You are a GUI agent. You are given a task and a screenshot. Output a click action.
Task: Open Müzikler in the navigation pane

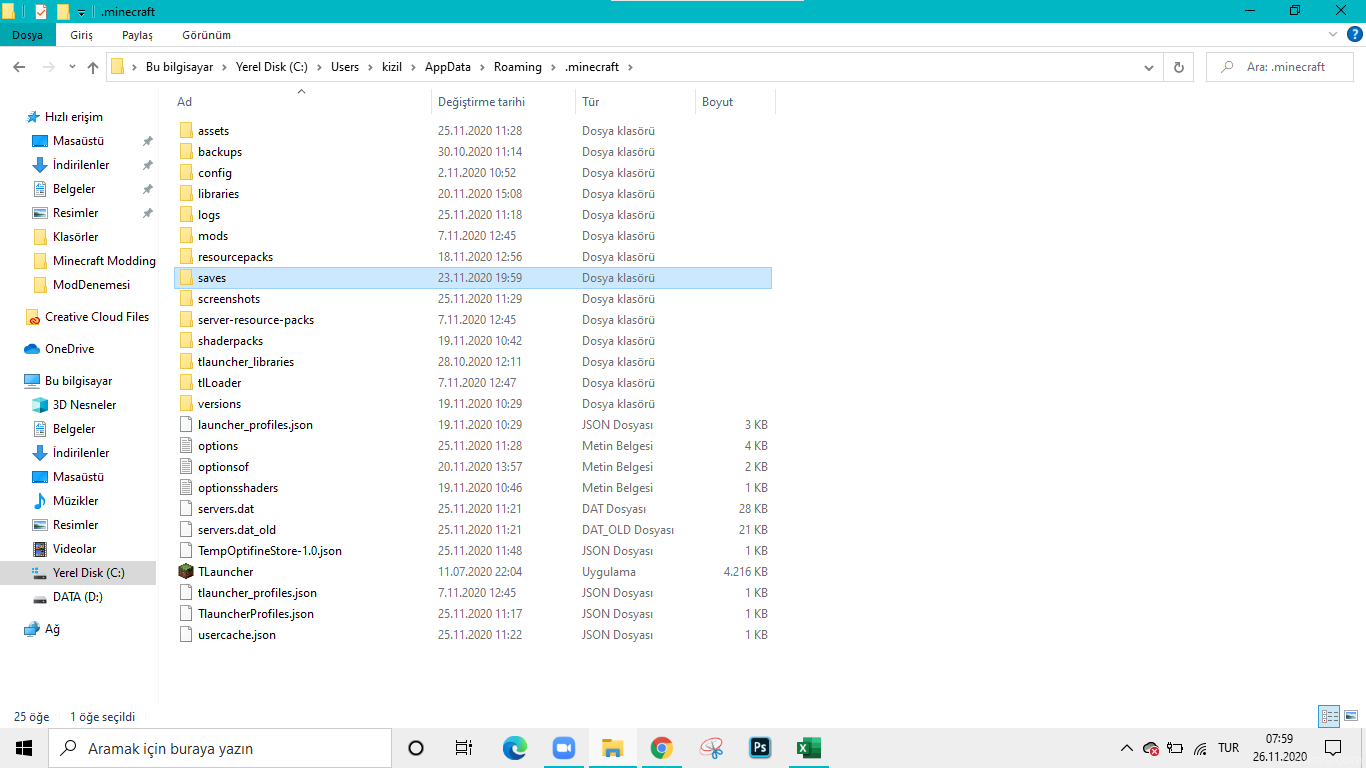coord(75,501)
